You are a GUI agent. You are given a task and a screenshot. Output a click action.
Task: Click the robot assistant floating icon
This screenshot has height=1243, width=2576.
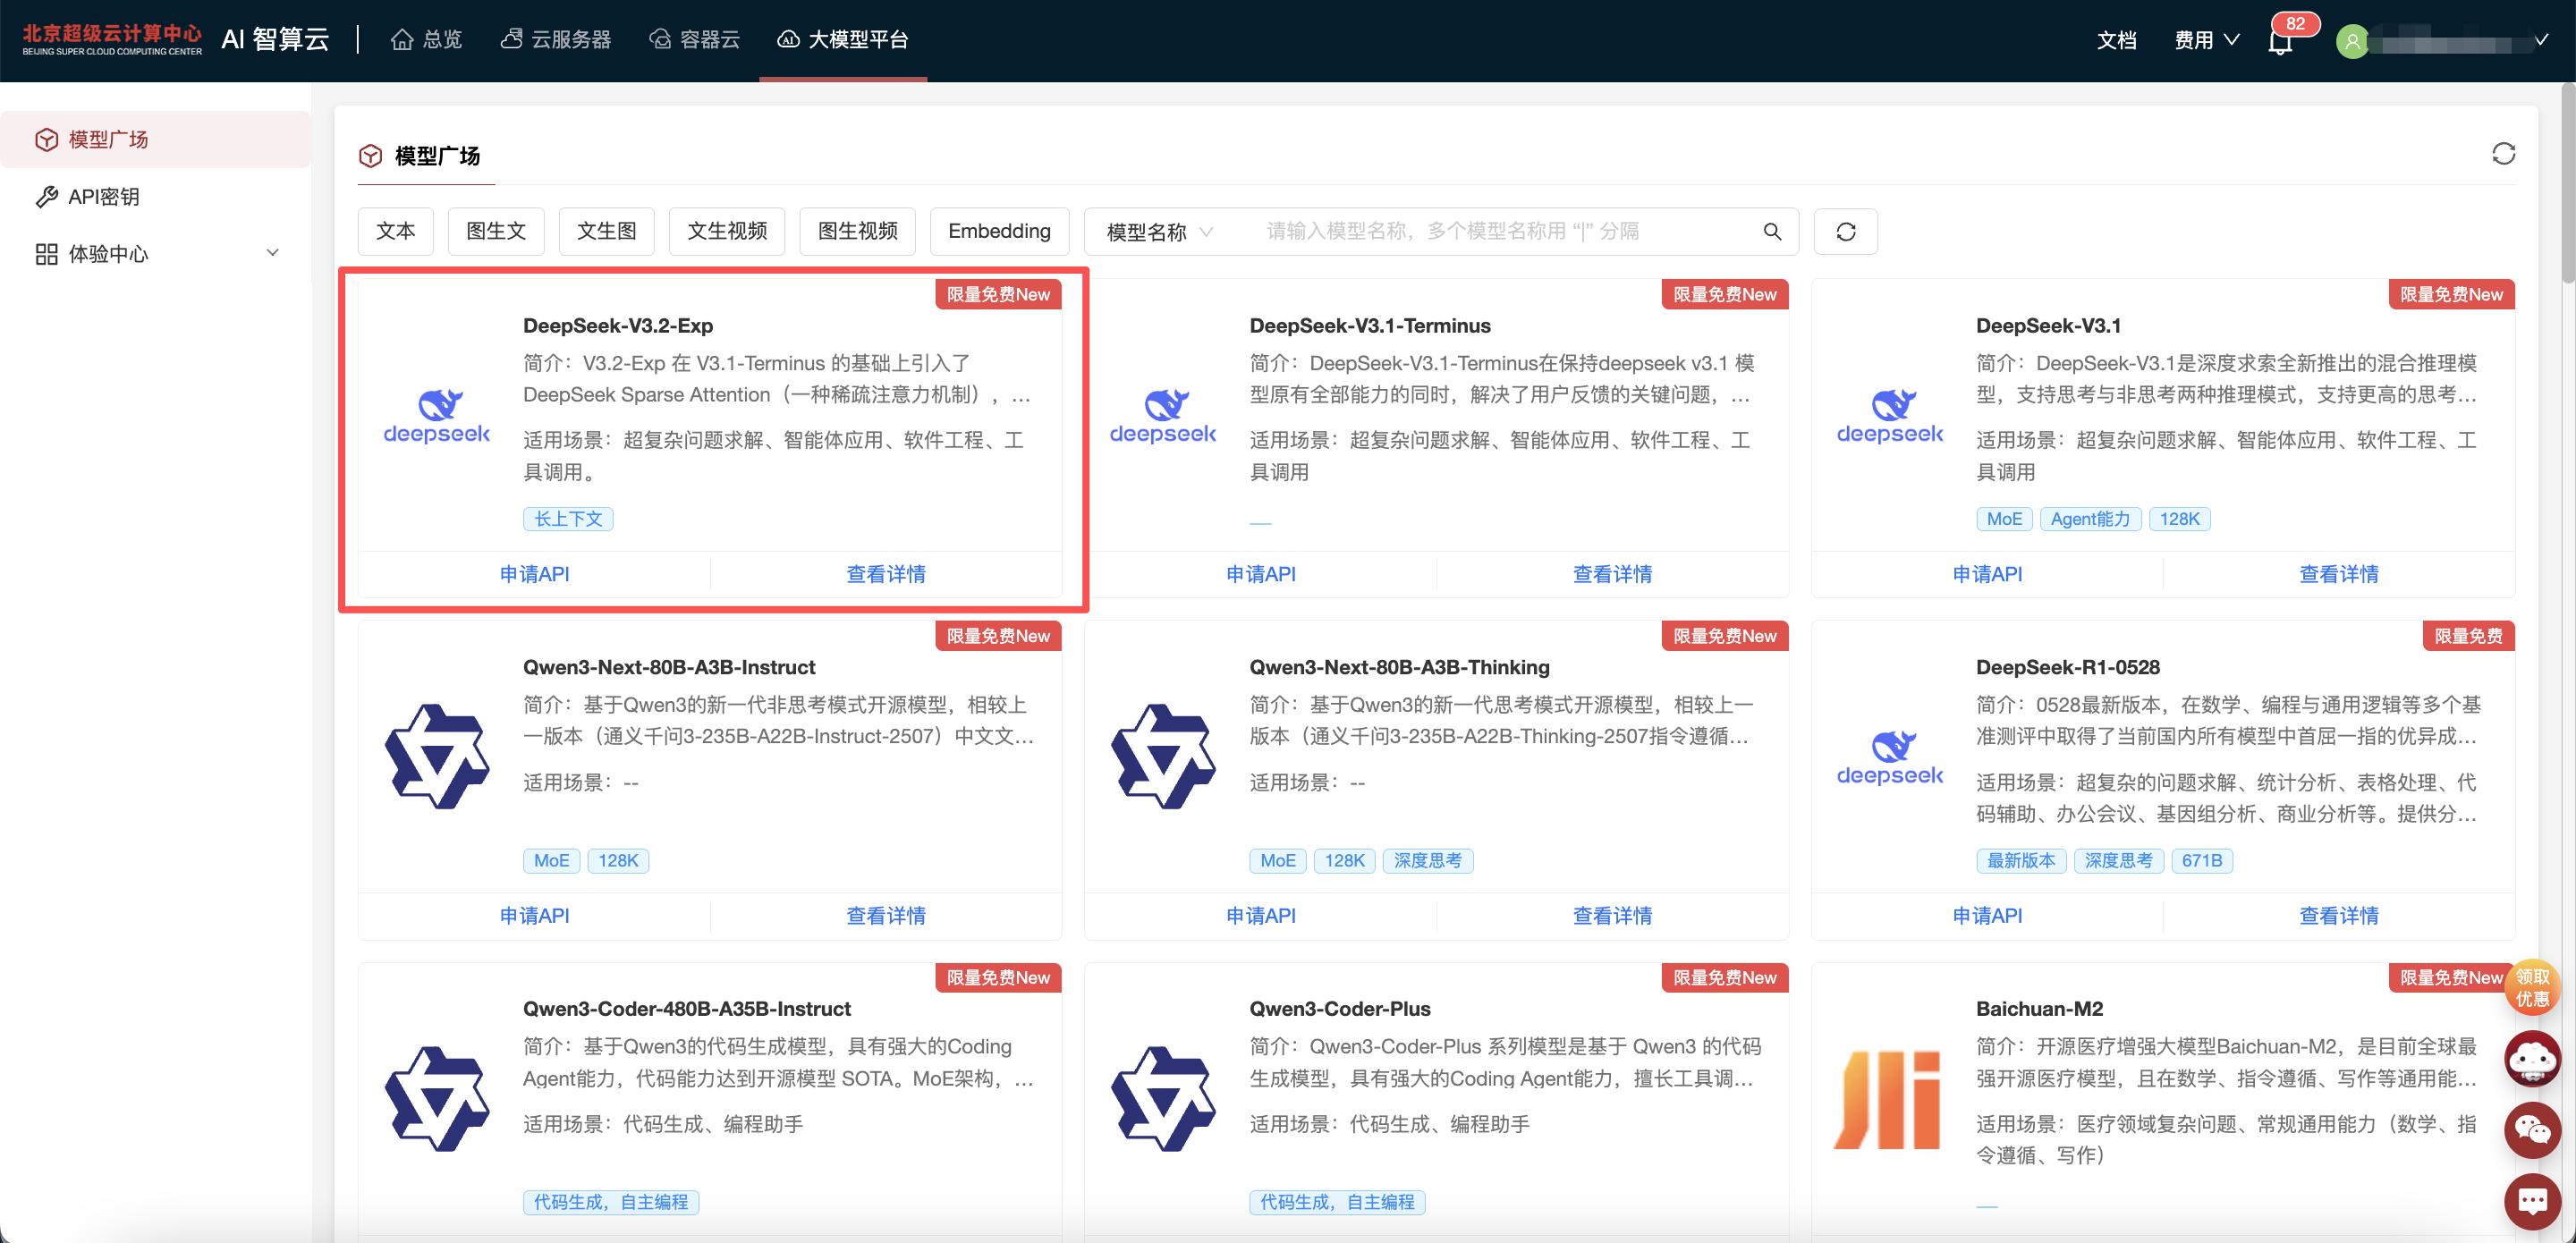tap(2531, 1059)
